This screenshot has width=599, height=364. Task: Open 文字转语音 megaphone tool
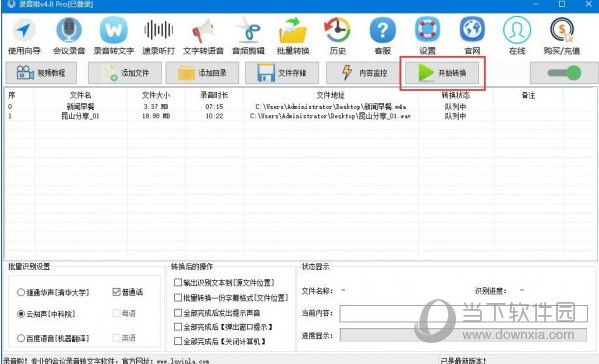point(203,36)
